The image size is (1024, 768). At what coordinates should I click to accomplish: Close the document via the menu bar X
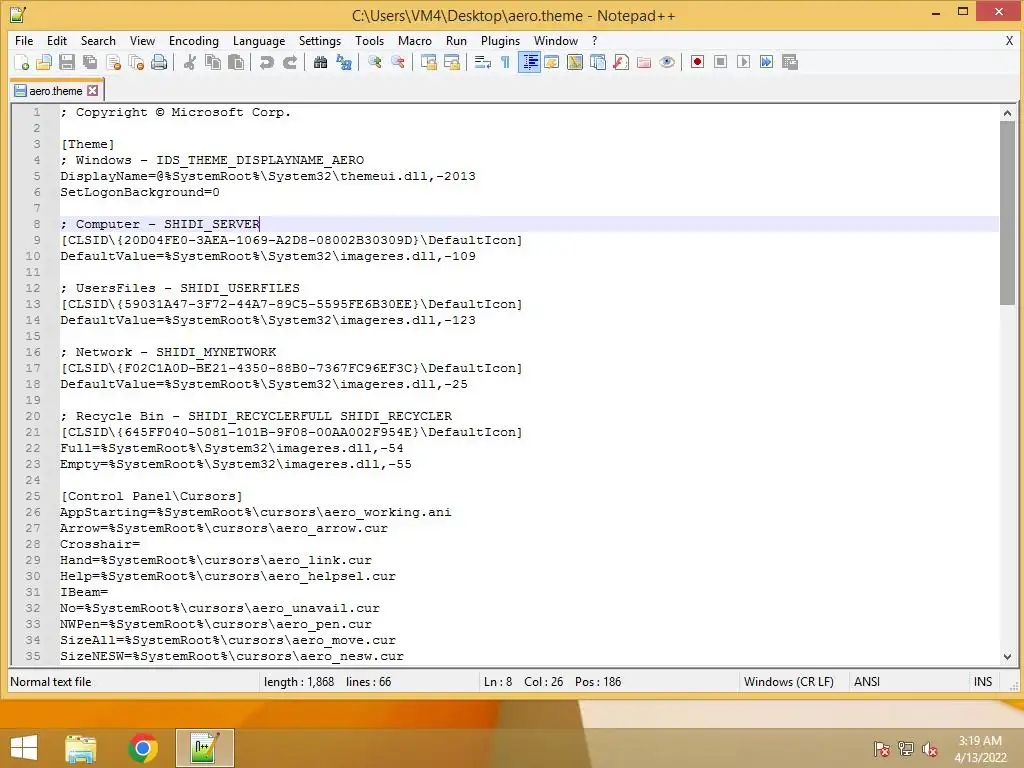tap(1009, 40)
